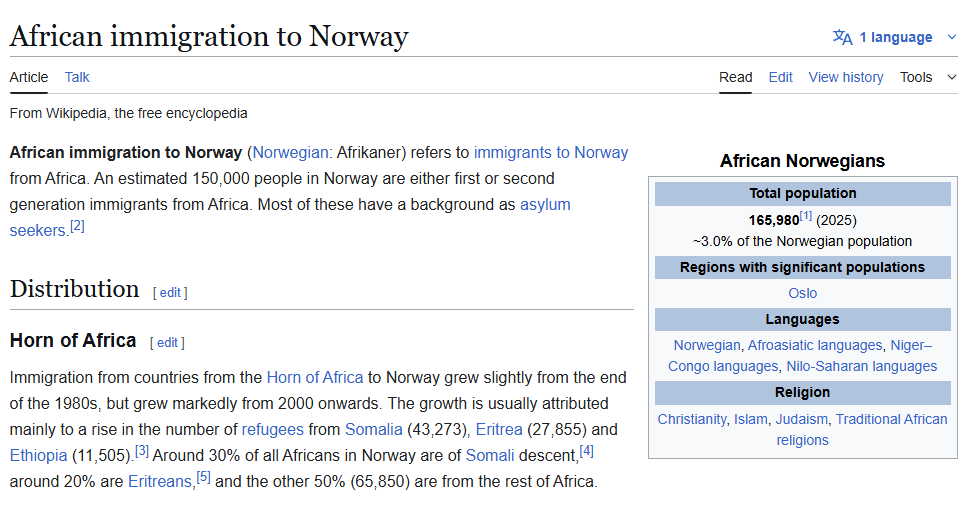Image resolution: width=970 pixels, height=511 pixels.
Task: Edit the Distribution section
Action: pyautogui.click(x=170, y=292)
